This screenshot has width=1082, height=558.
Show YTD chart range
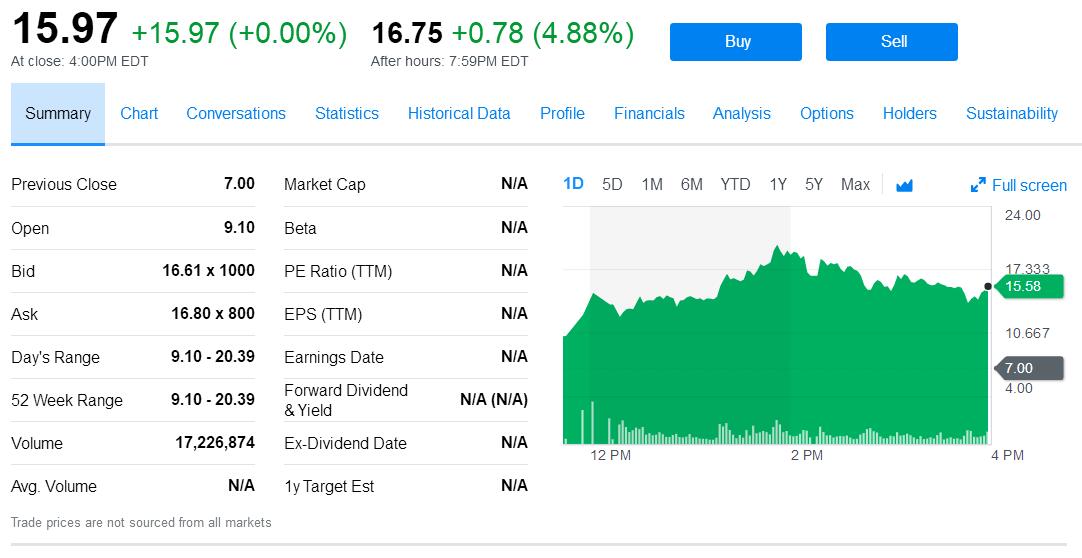coord(735,184)
